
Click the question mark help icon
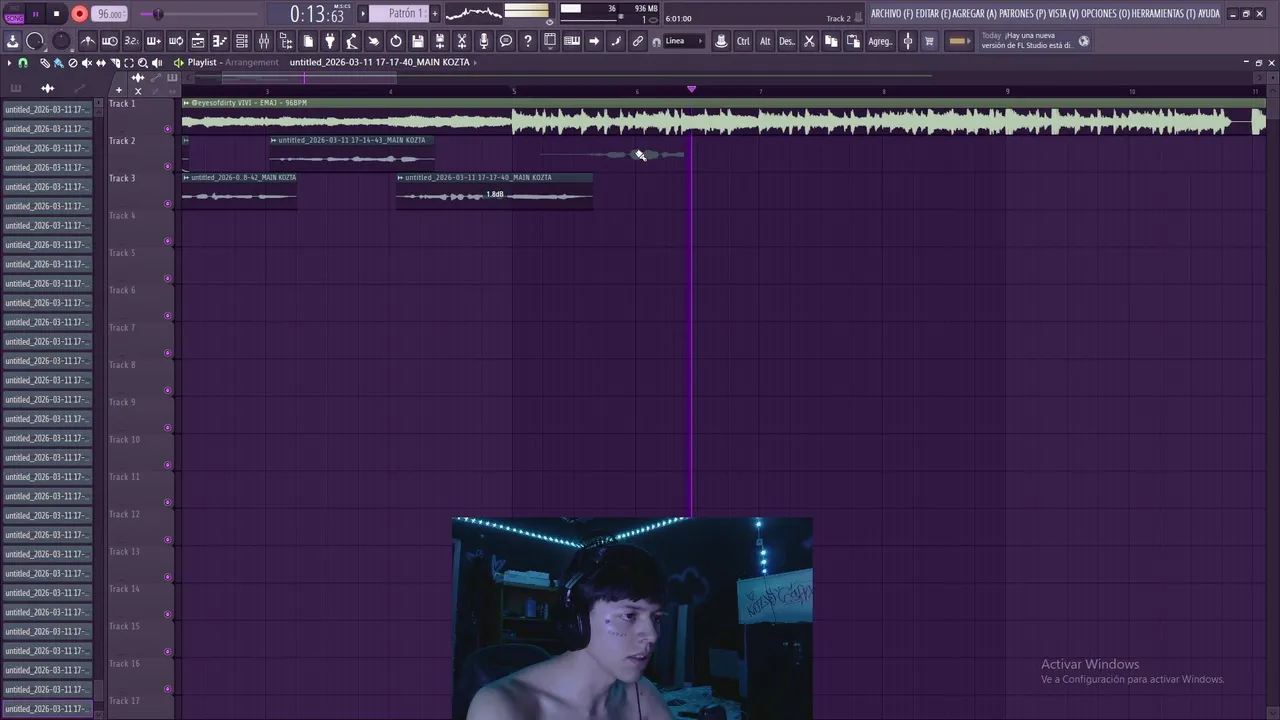pos(528,41)
